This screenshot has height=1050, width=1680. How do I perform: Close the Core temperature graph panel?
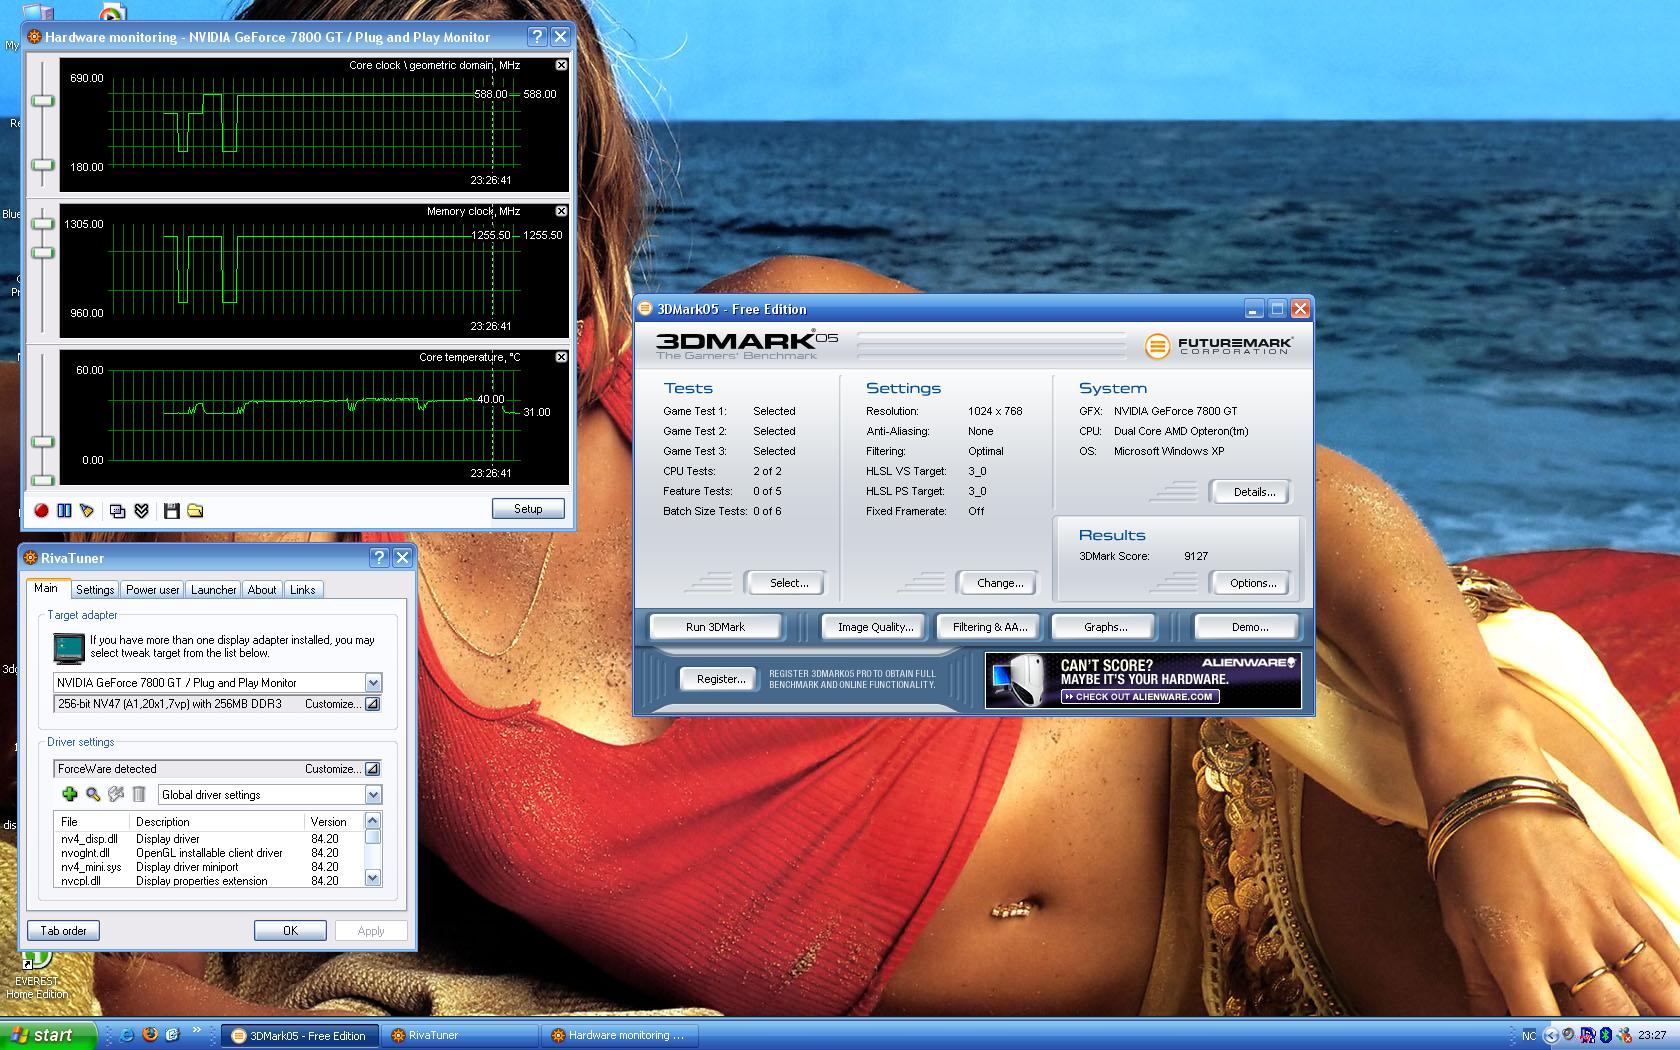pos(561,357)
